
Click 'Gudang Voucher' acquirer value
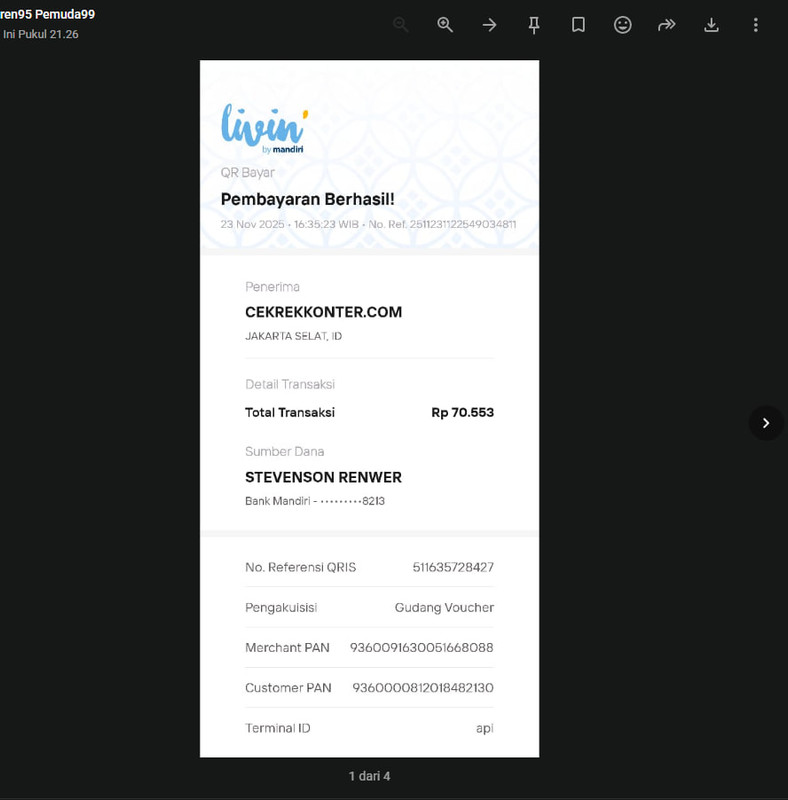[x=444, y=607]
